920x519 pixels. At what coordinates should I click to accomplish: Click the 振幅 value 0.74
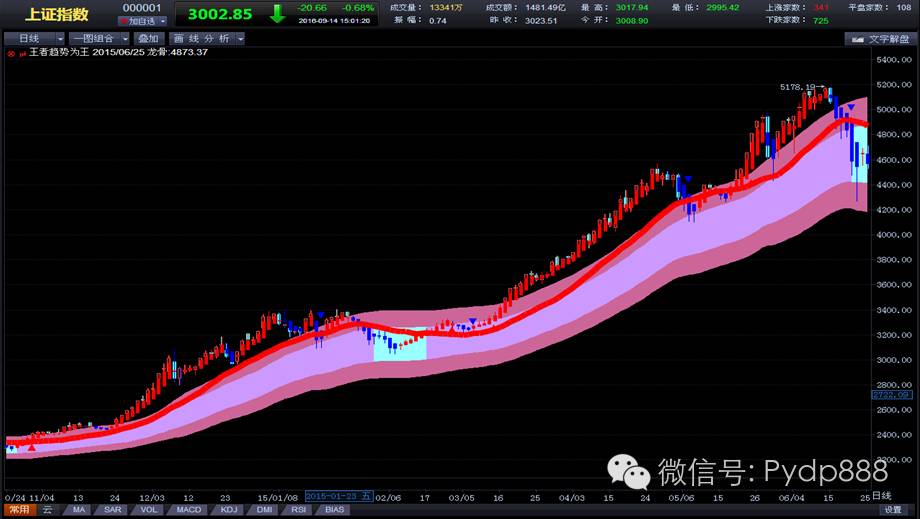pos(438,21)
